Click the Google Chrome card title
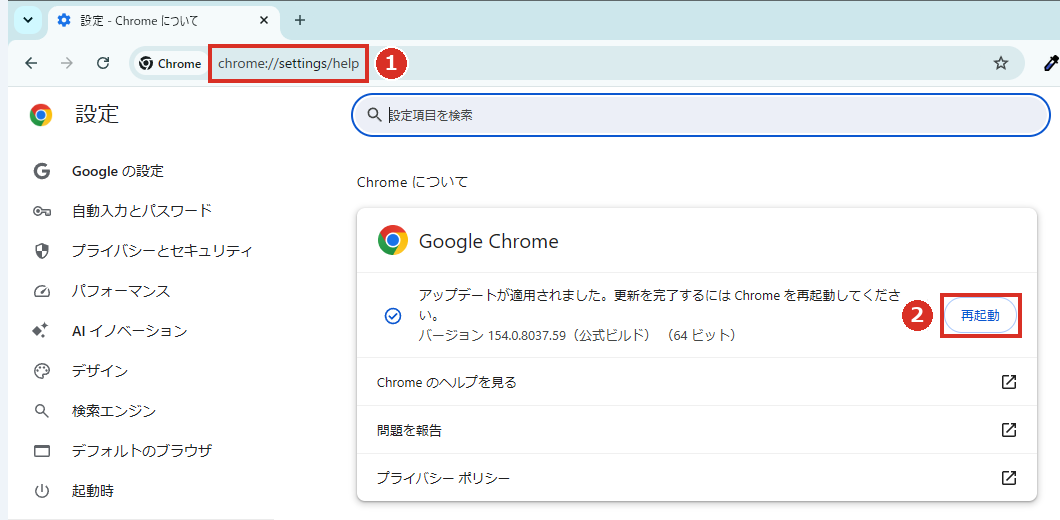 tap(489, 241)
